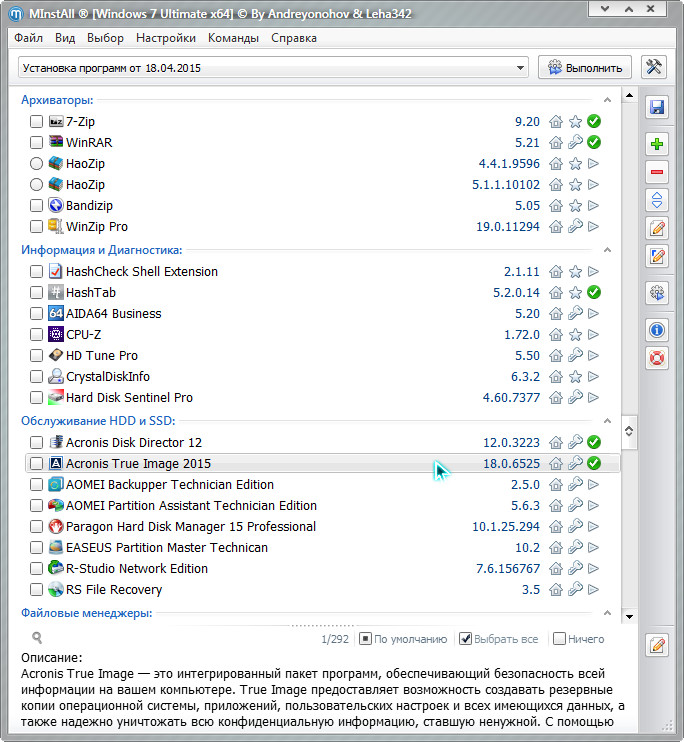Collapse the 'Архиваторы' group

click(607, 100)
